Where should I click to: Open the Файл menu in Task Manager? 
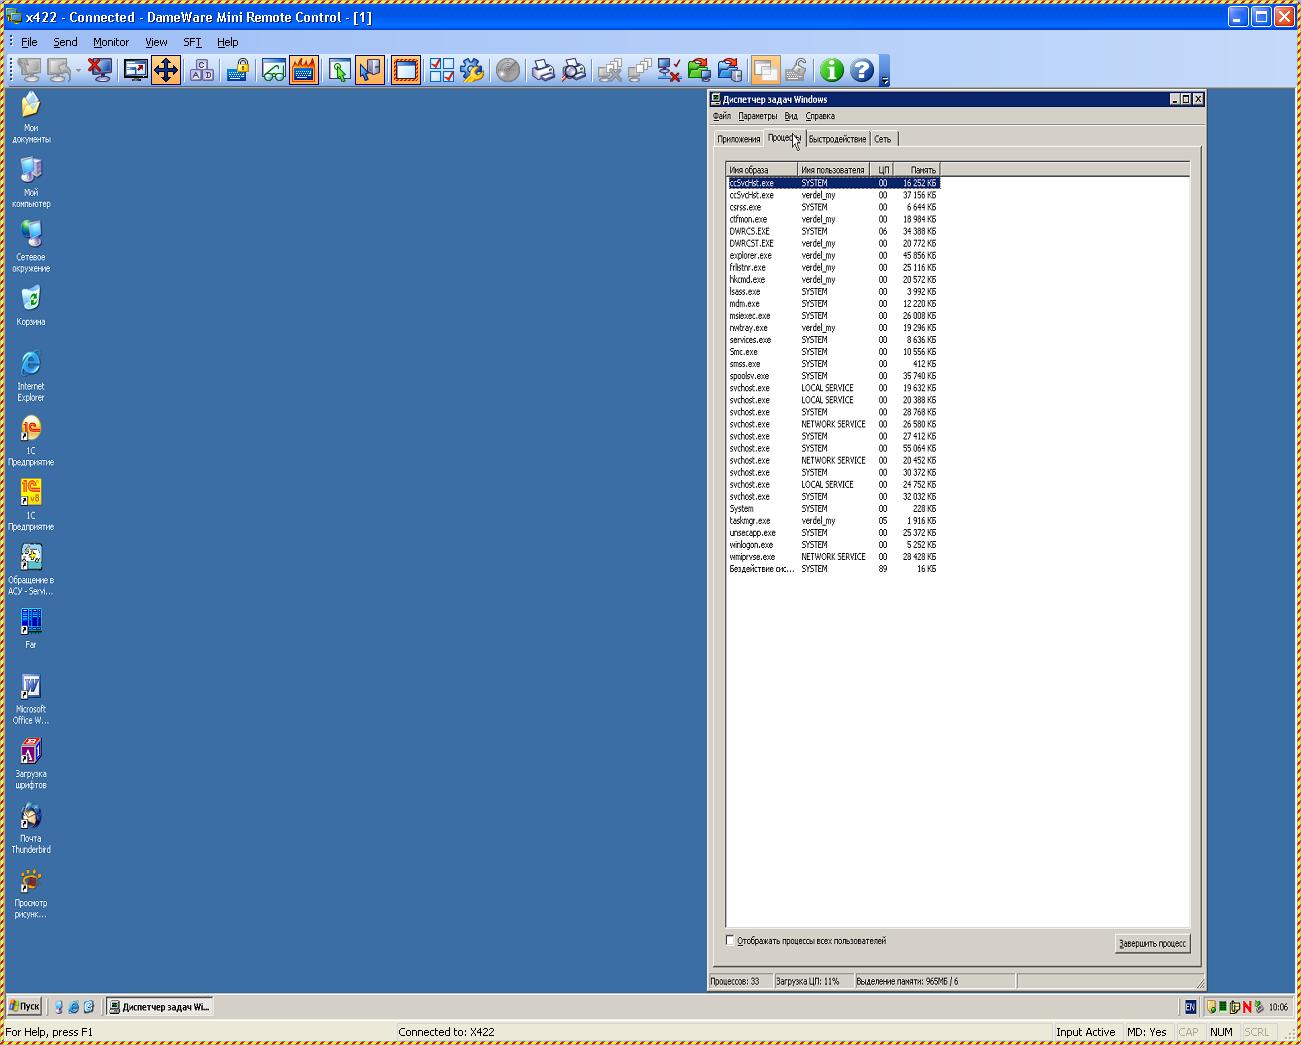click(721, 116)
